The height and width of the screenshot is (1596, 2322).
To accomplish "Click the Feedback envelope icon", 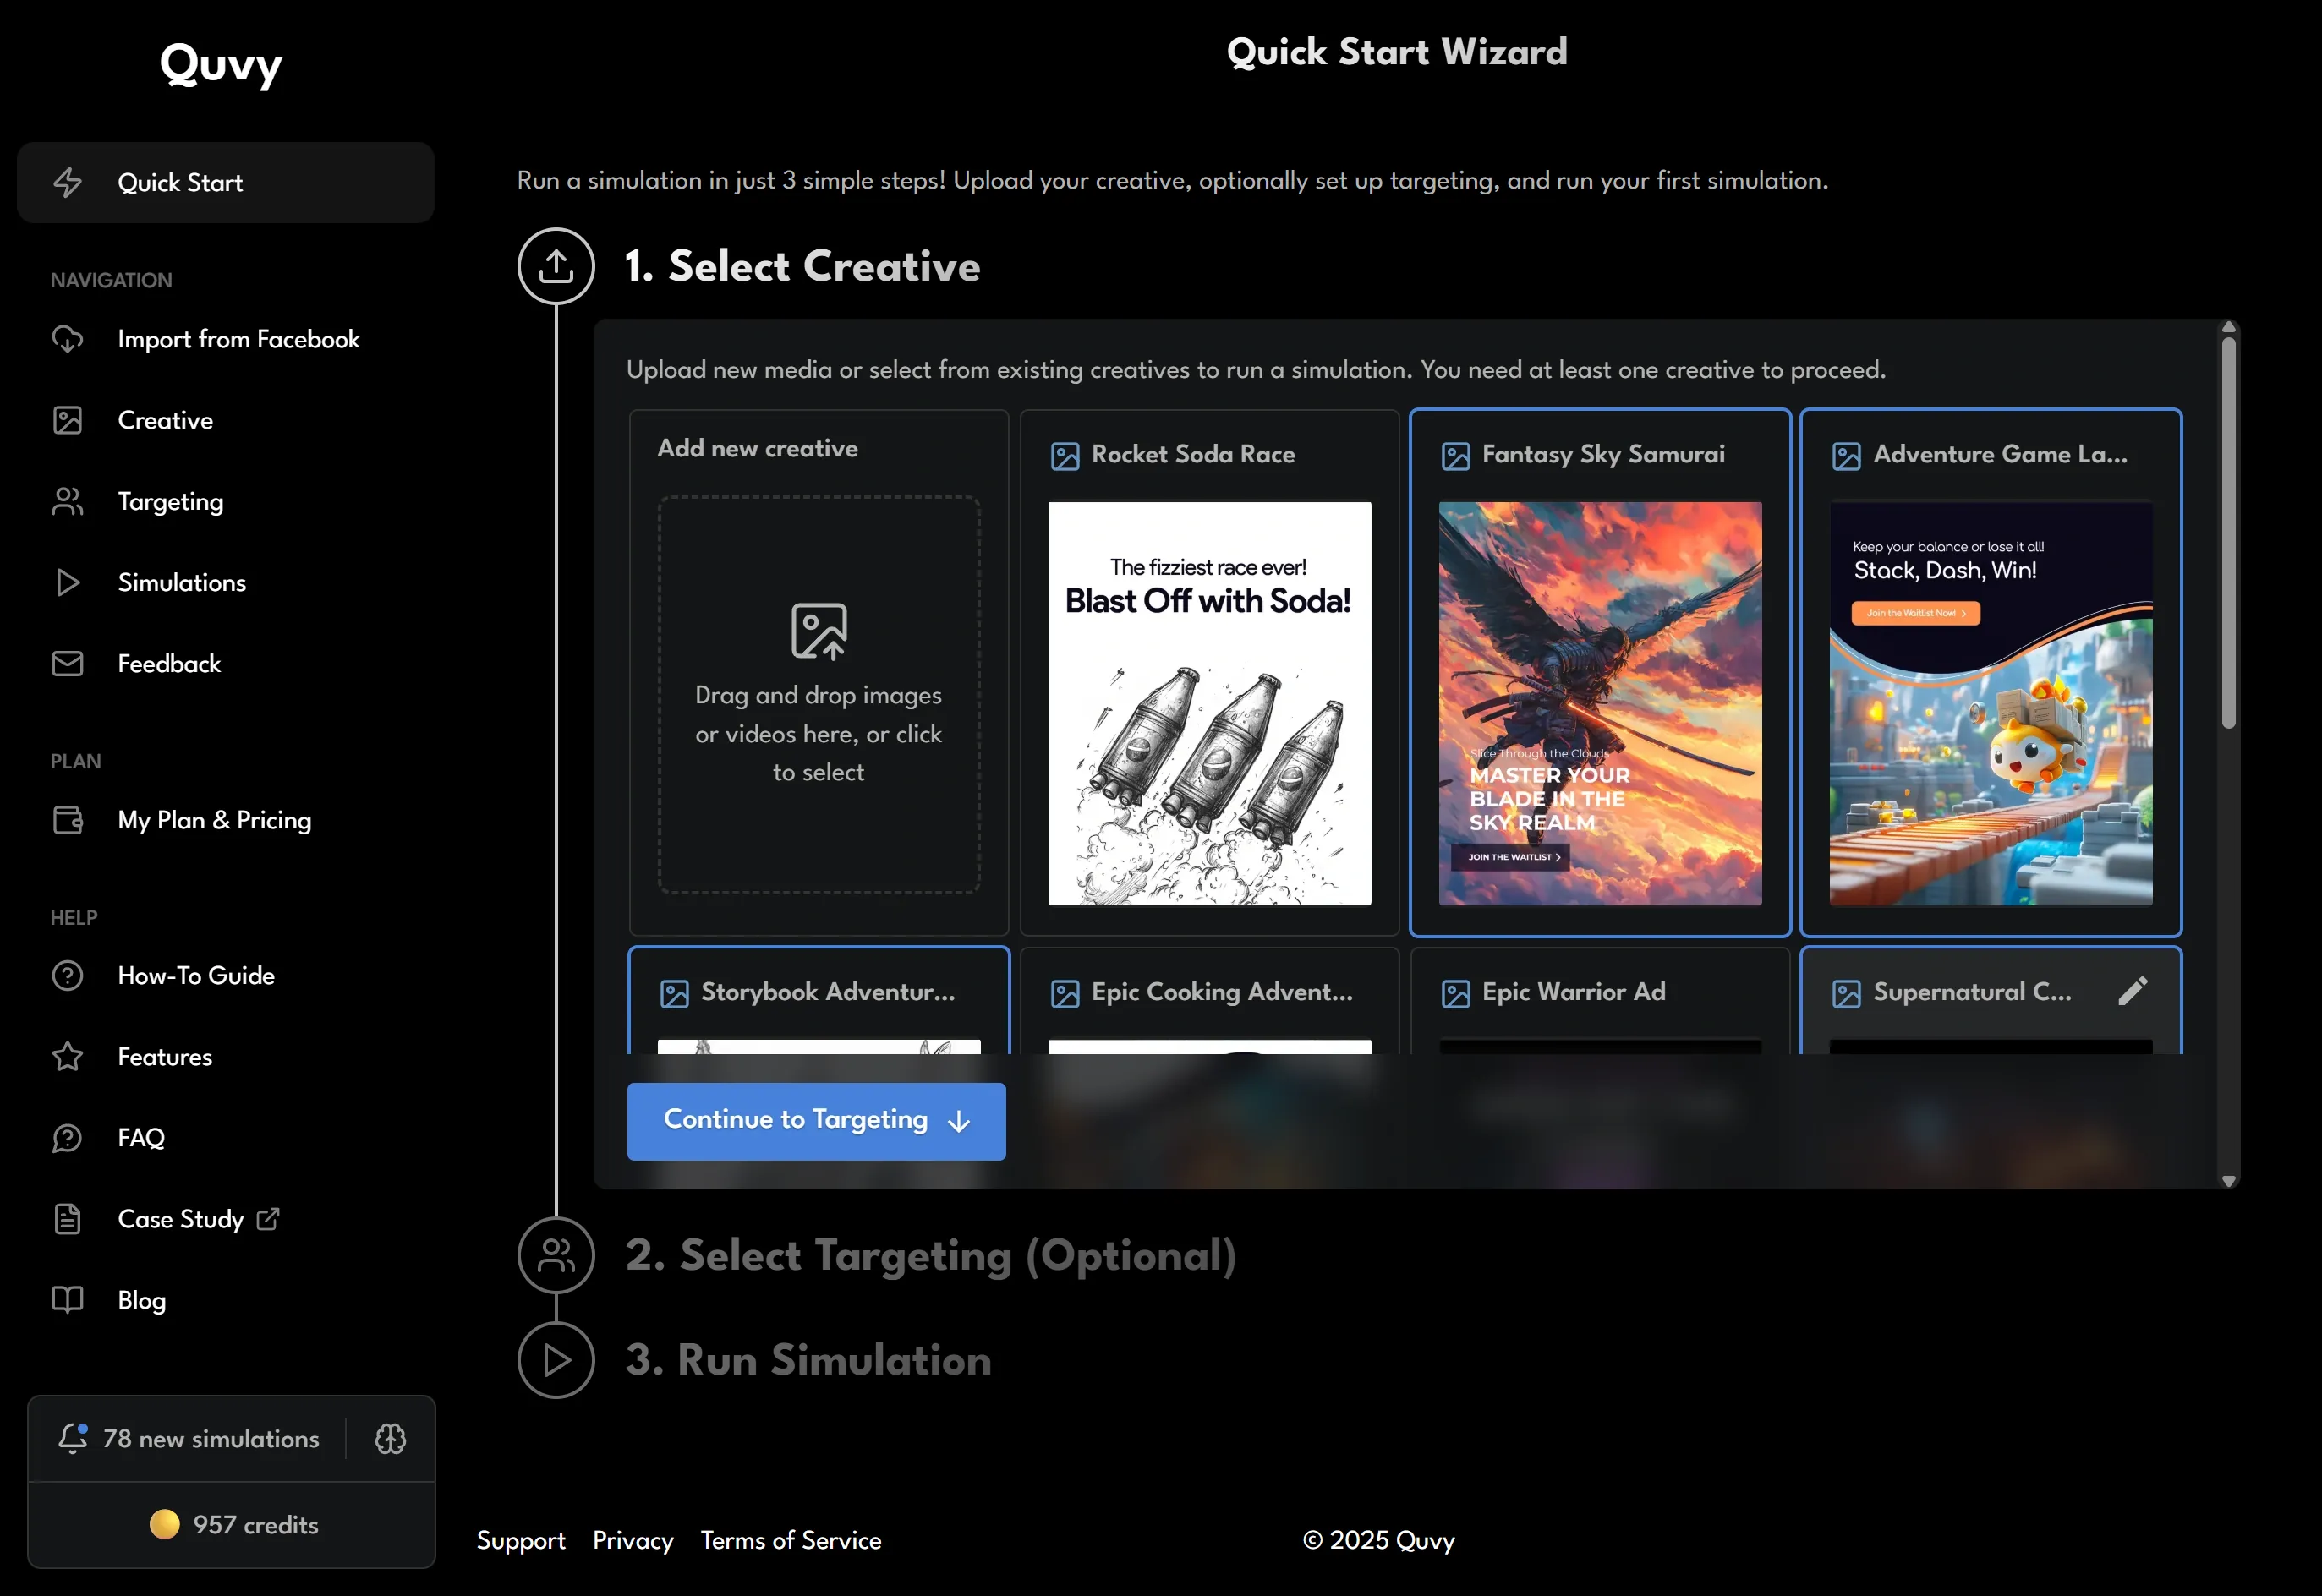I will coord(67,663).
